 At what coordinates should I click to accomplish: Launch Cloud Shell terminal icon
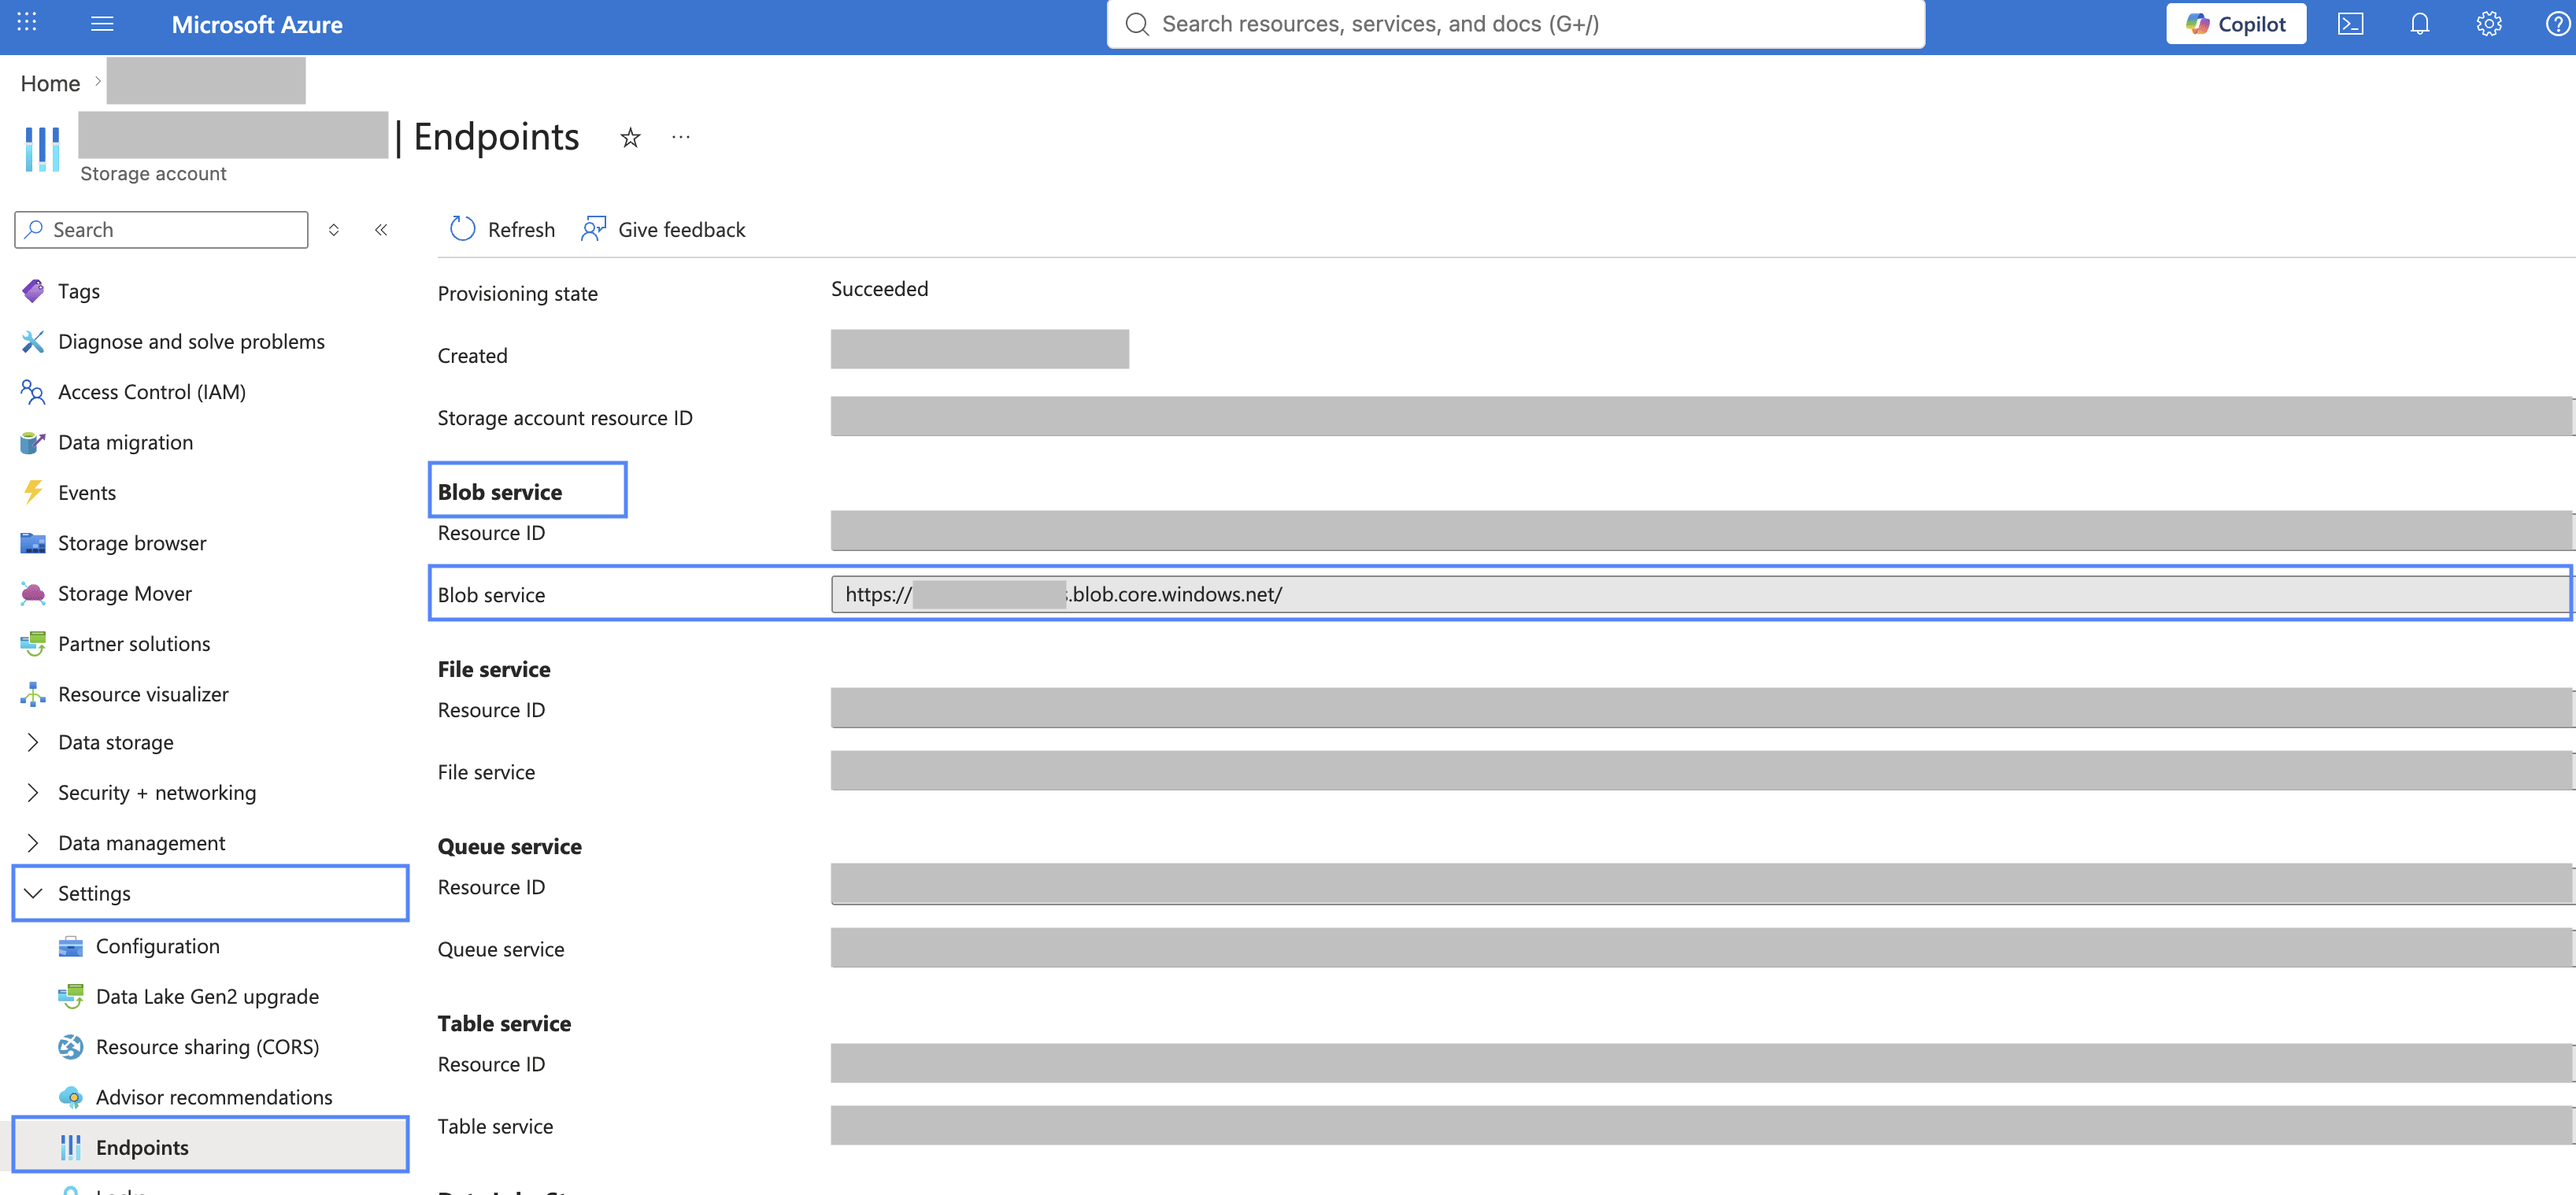(x=2350, y=24)
